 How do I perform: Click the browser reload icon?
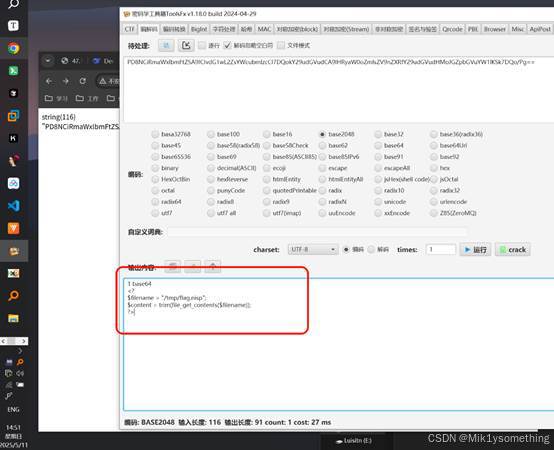[83, 81]
